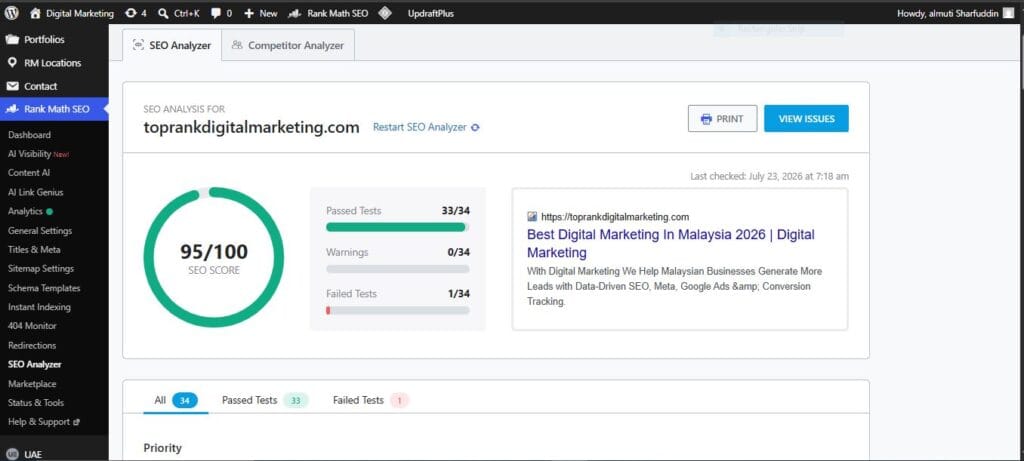This screenshot has height=461, width=1024.
Task: Open Schema Templates submenu item
Action: pyautogui.click(x=44, y=288)
